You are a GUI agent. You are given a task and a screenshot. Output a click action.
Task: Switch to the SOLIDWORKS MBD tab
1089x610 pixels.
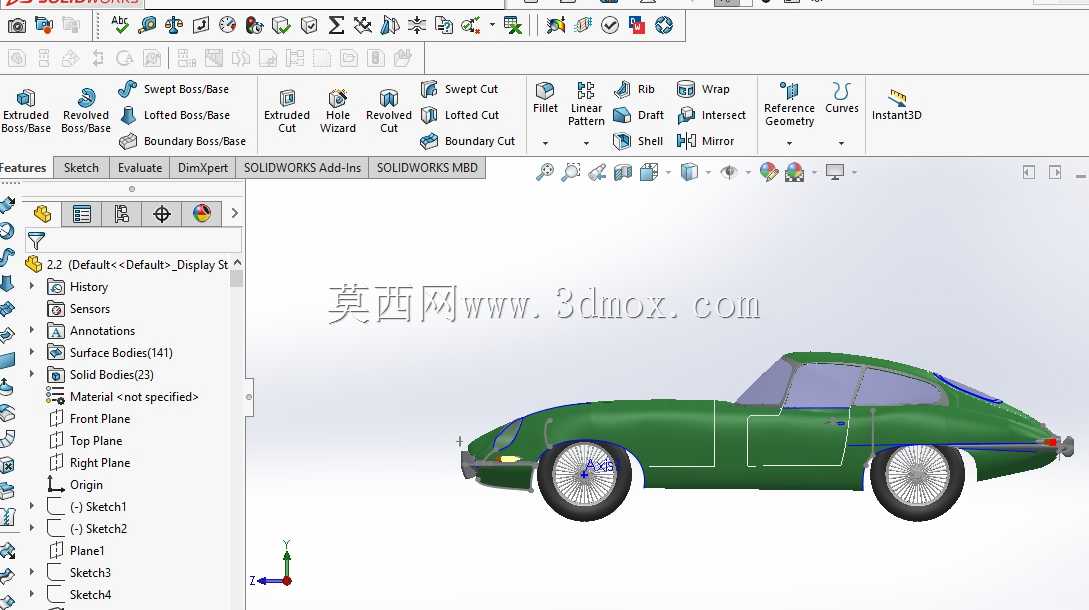(427, 167)
